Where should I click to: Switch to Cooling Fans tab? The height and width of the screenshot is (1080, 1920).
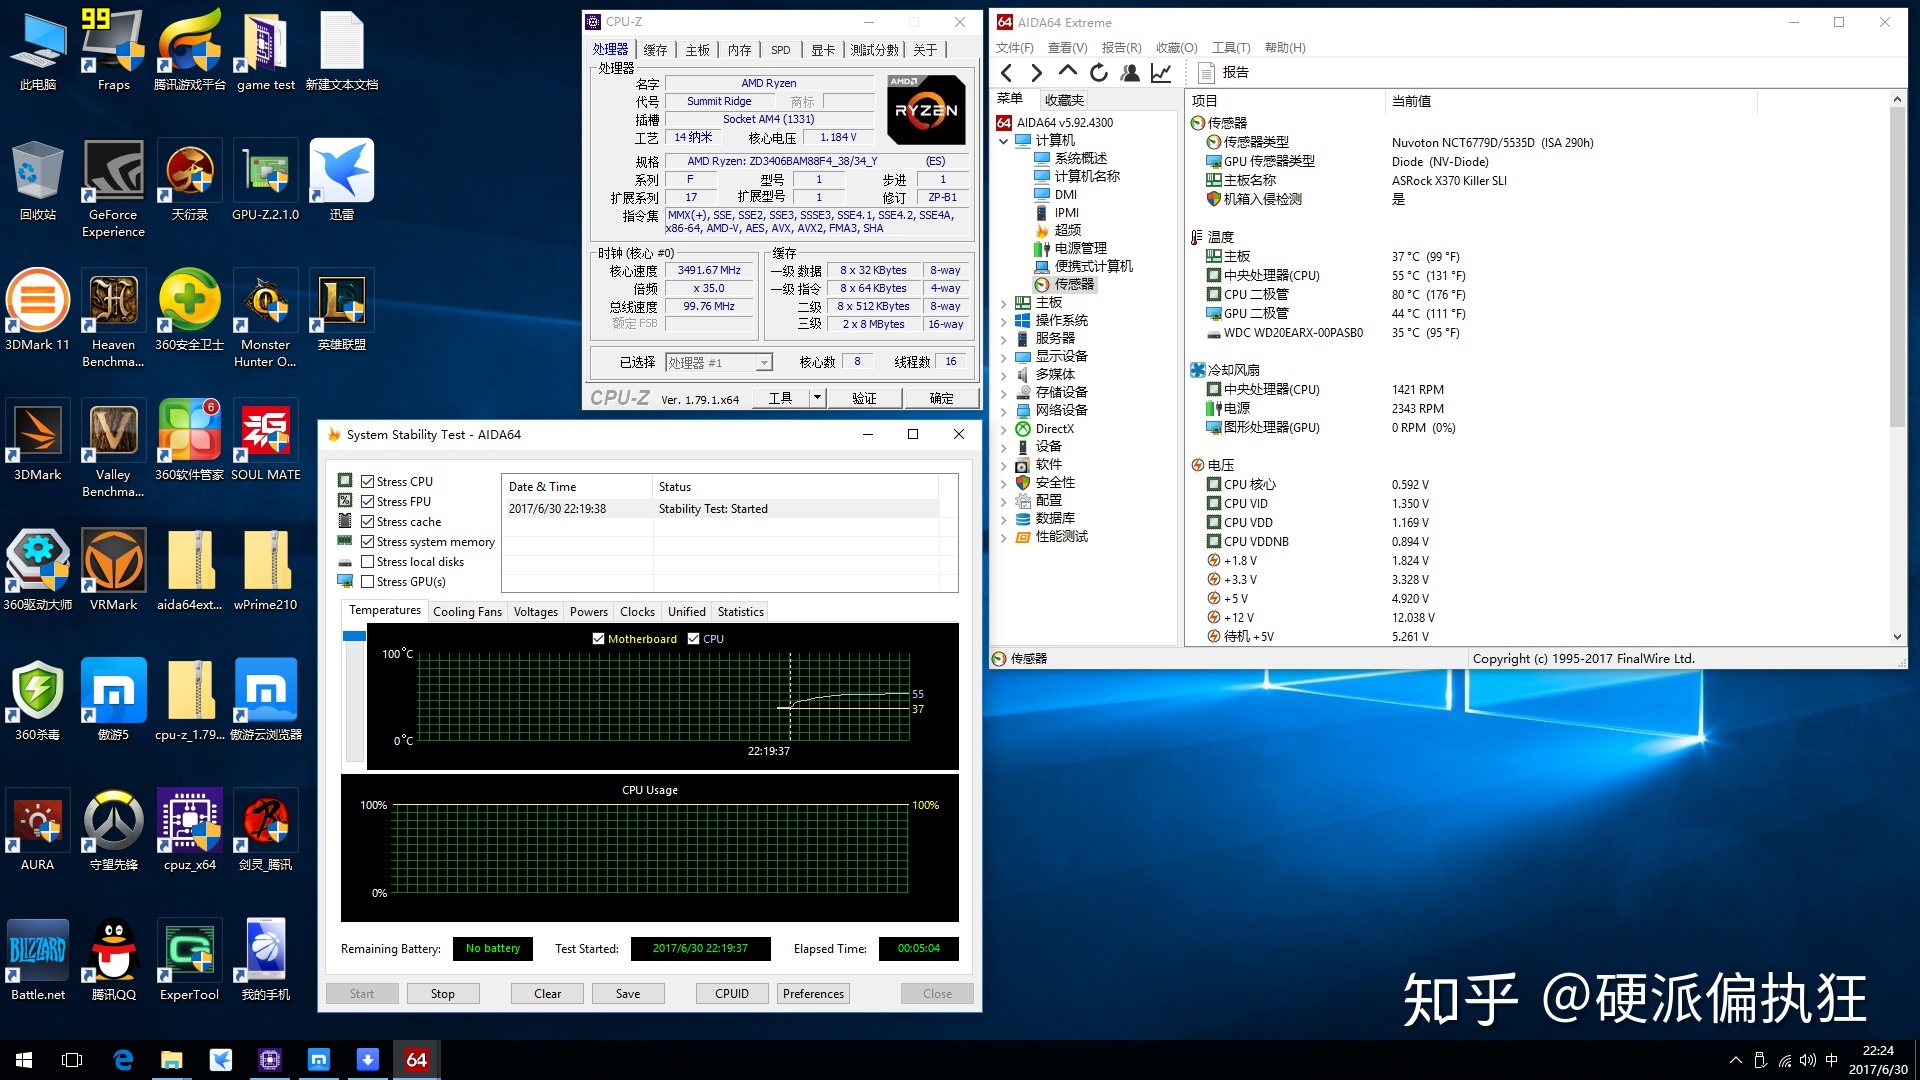[467, 612]
